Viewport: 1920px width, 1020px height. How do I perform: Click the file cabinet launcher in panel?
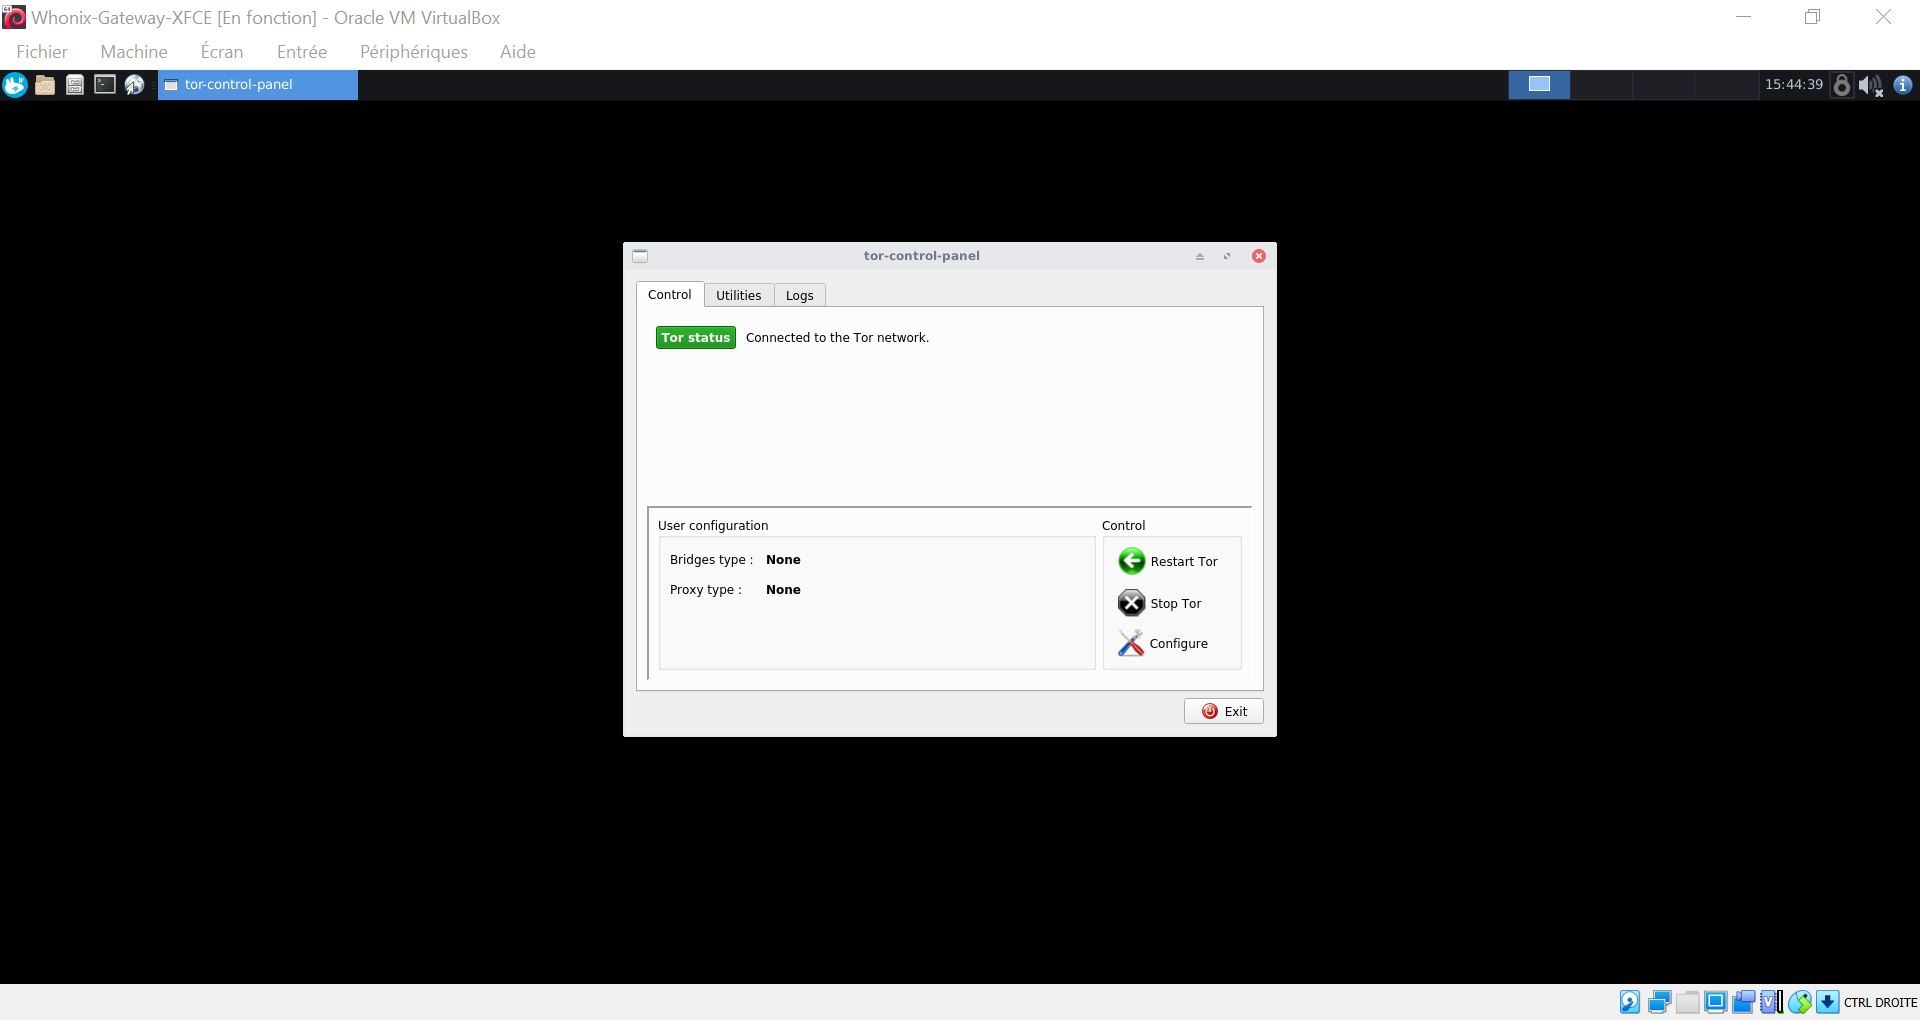75,85
